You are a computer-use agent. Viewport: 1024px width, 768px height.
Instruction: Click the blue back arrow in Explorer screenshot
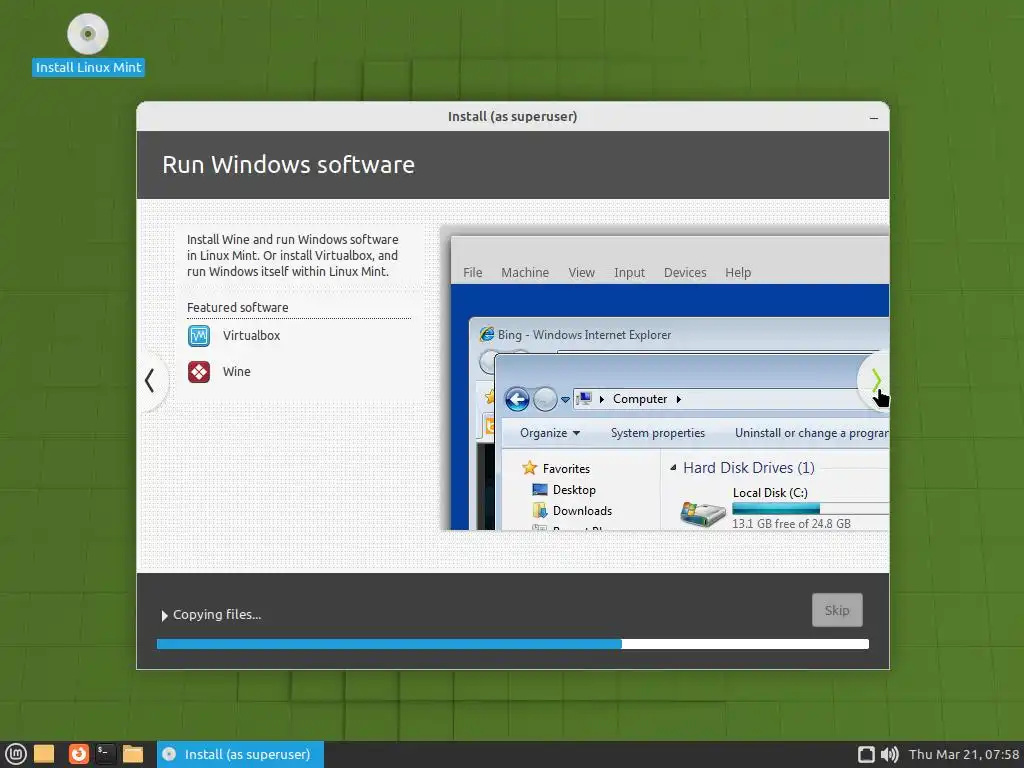[517, 399]
